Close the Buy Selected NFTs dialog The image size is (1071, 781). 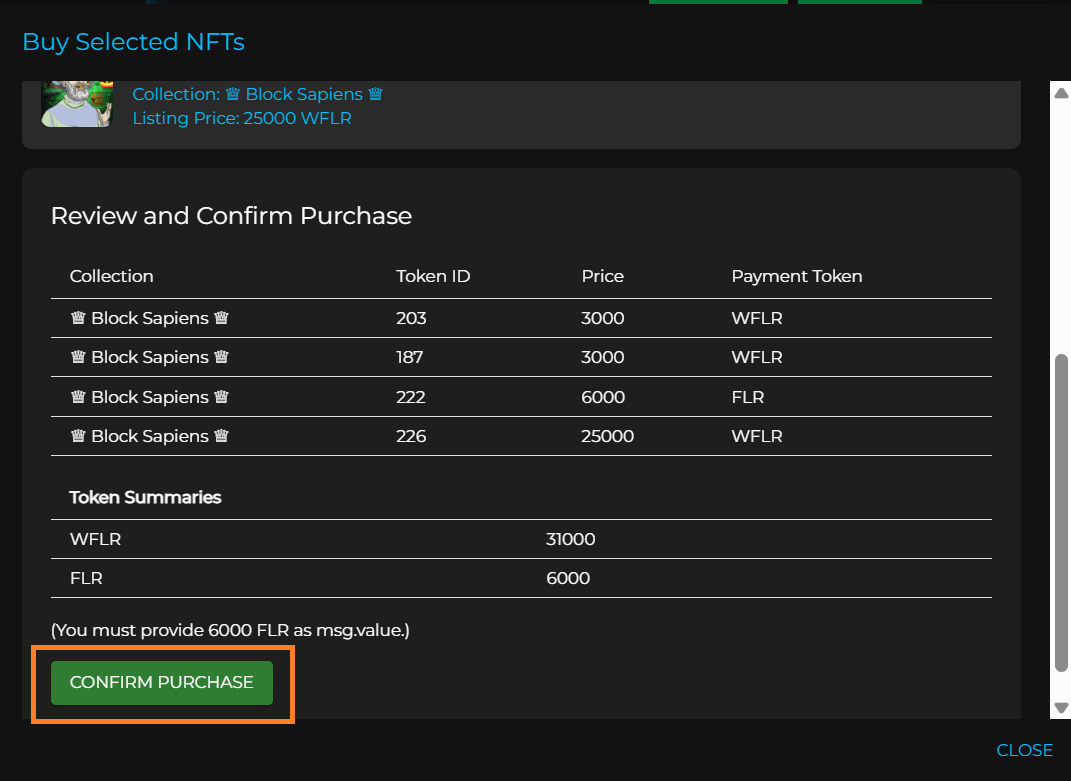1024,750
